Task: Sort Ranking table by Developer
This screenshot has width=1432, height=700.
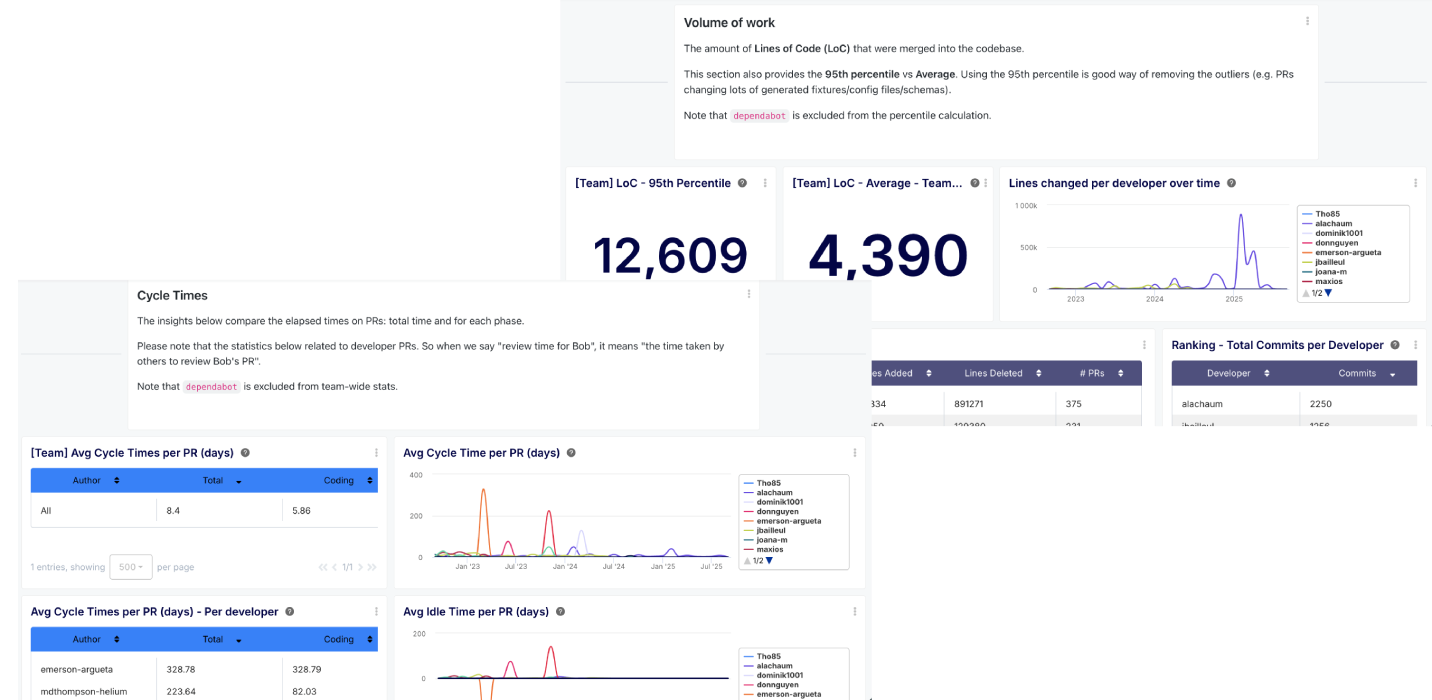Action: coord(1236,373)
